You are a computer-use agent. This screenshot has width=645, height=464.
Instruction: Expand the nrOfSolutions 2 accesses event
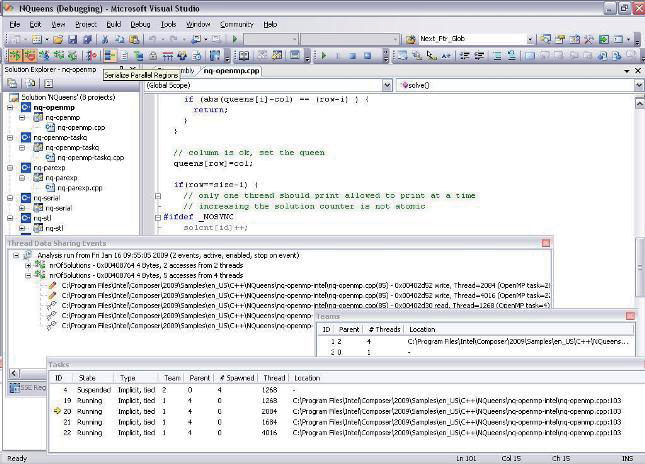pyautogui.click(x=28, y=265)
